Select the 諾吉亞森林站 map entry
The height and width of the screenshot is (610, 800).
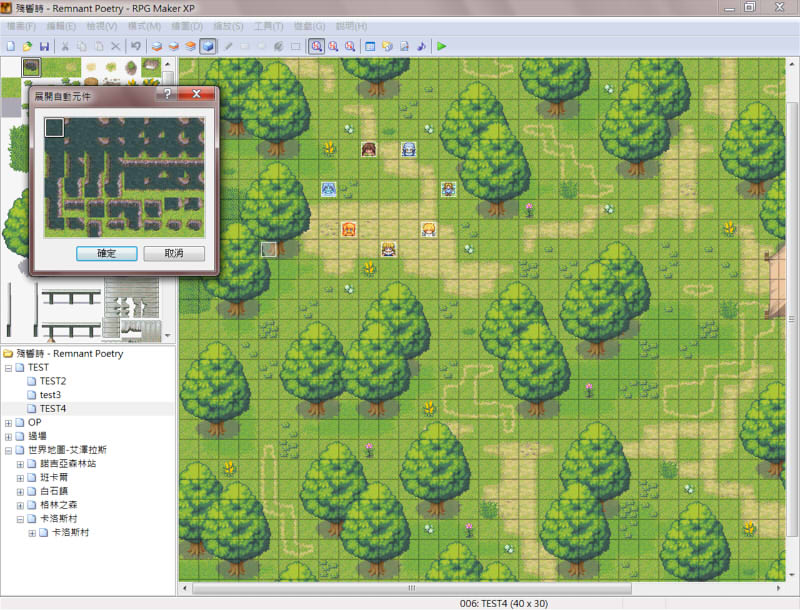68,464
